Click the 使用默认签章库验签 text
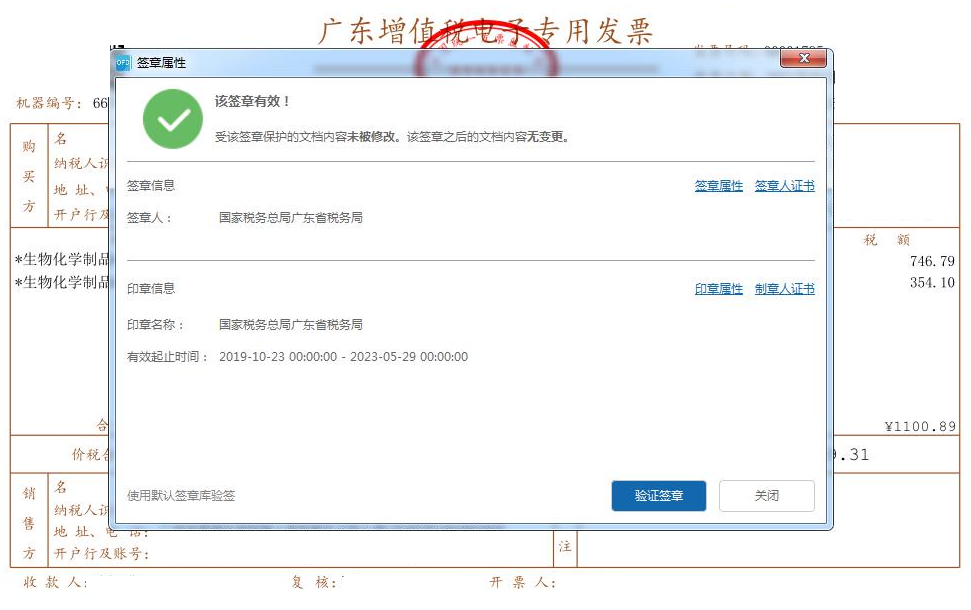Viewport: 971px width, 610px height. click(x=181, y=495)
